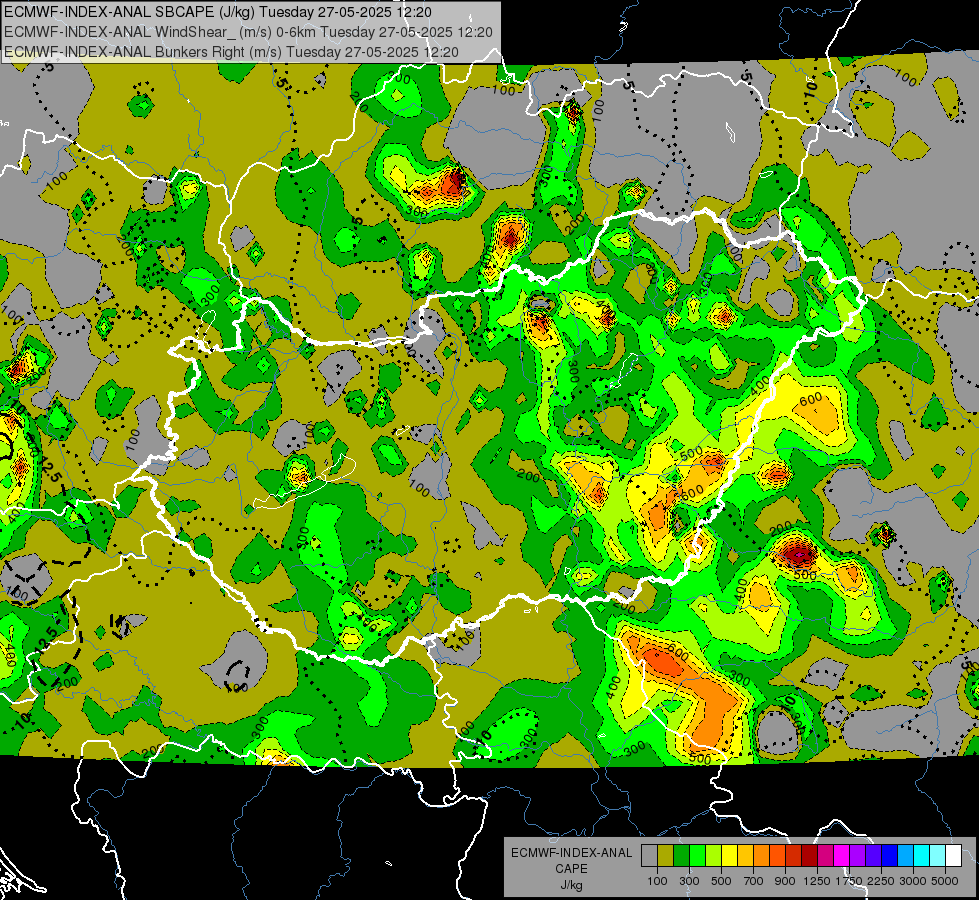Select the dark maroon swatch before 1250
Viewport: 979px width, 900px height.
tap(810, 855)
